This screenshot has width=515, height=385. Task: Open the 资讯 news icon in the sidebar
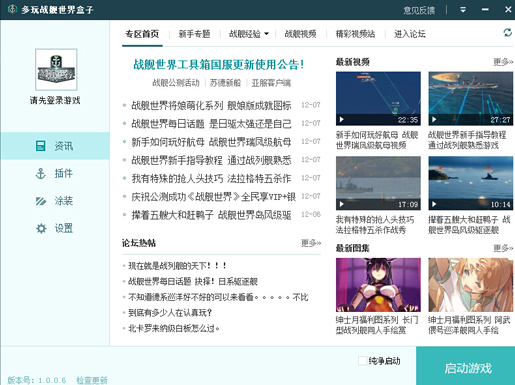click(41, 146)
